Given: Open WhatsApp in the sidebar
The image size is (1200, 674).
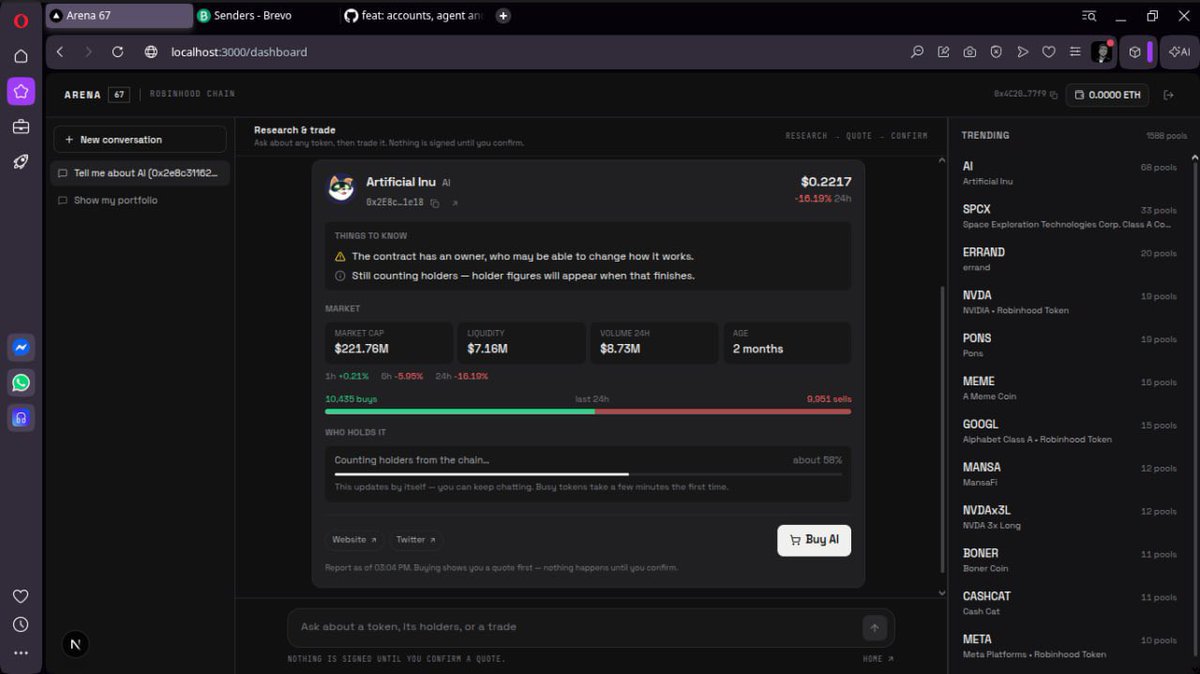Looking at the screenshot, I should [x=21, y=382].
